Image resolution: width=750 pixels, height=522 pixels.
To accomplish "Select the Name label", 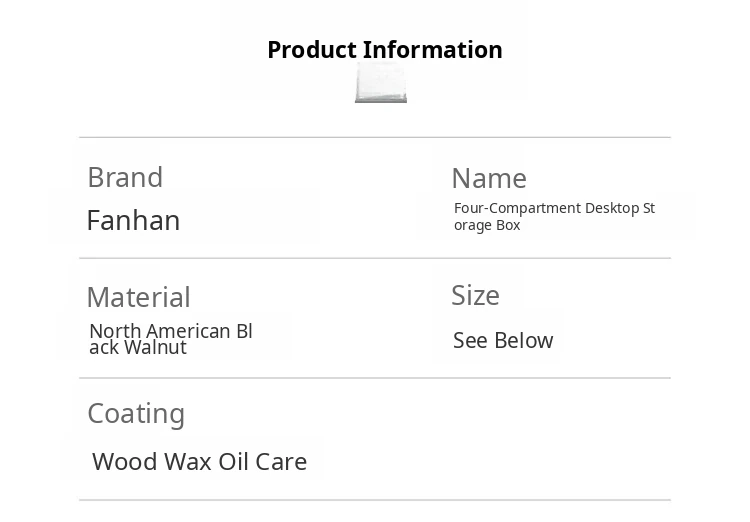I will [489, 178].
